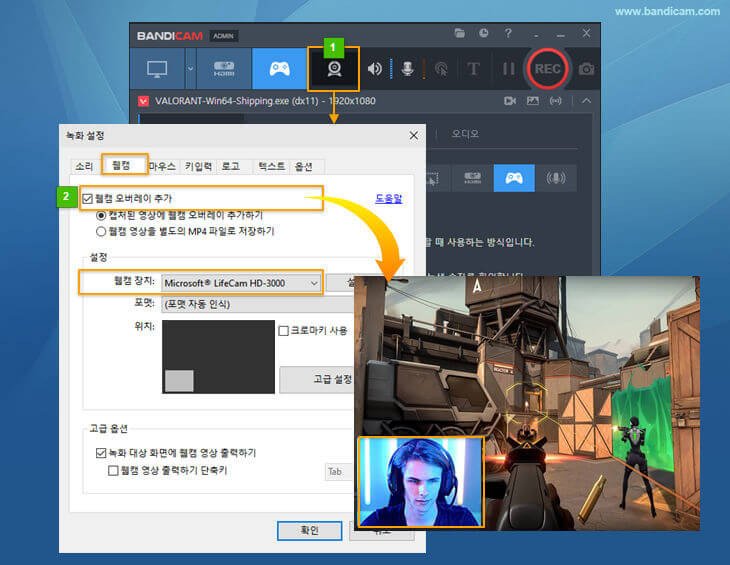Confirm with 확인 button
Viewport: 730px width, 565px height.
click(x=310, y=531)
